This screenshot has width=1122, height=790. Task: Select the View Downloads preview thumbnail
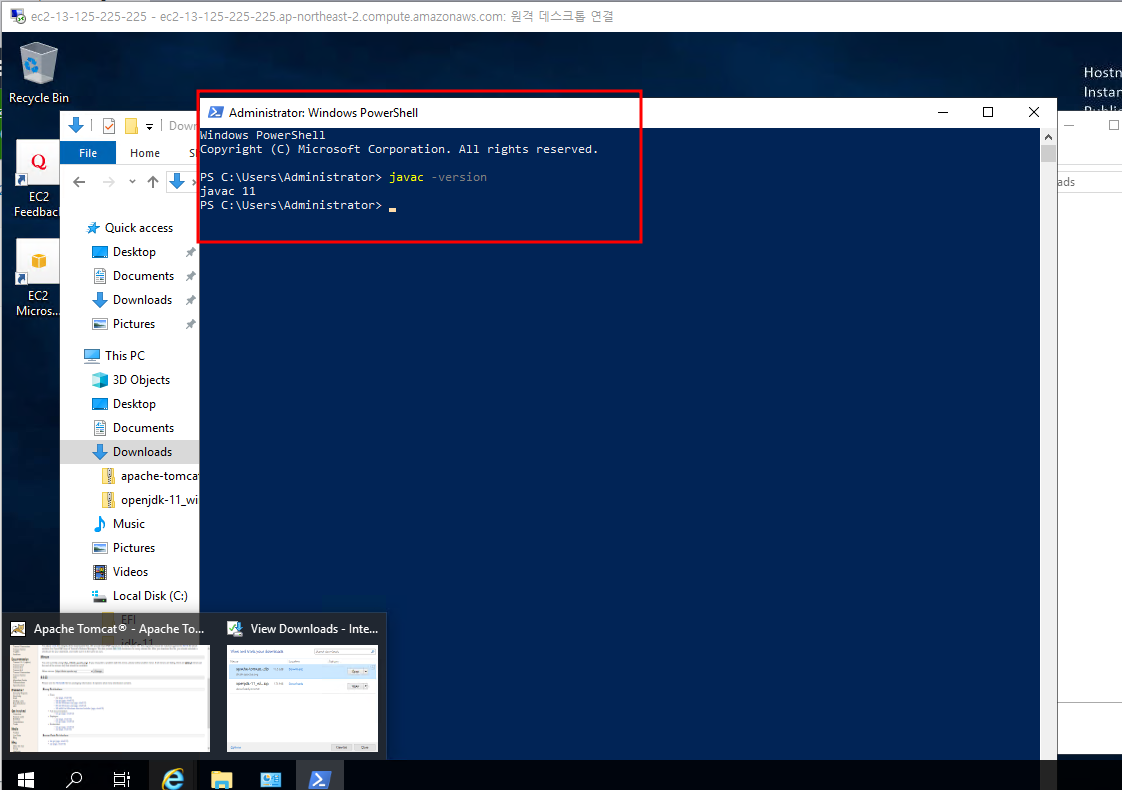pos(303,698)
